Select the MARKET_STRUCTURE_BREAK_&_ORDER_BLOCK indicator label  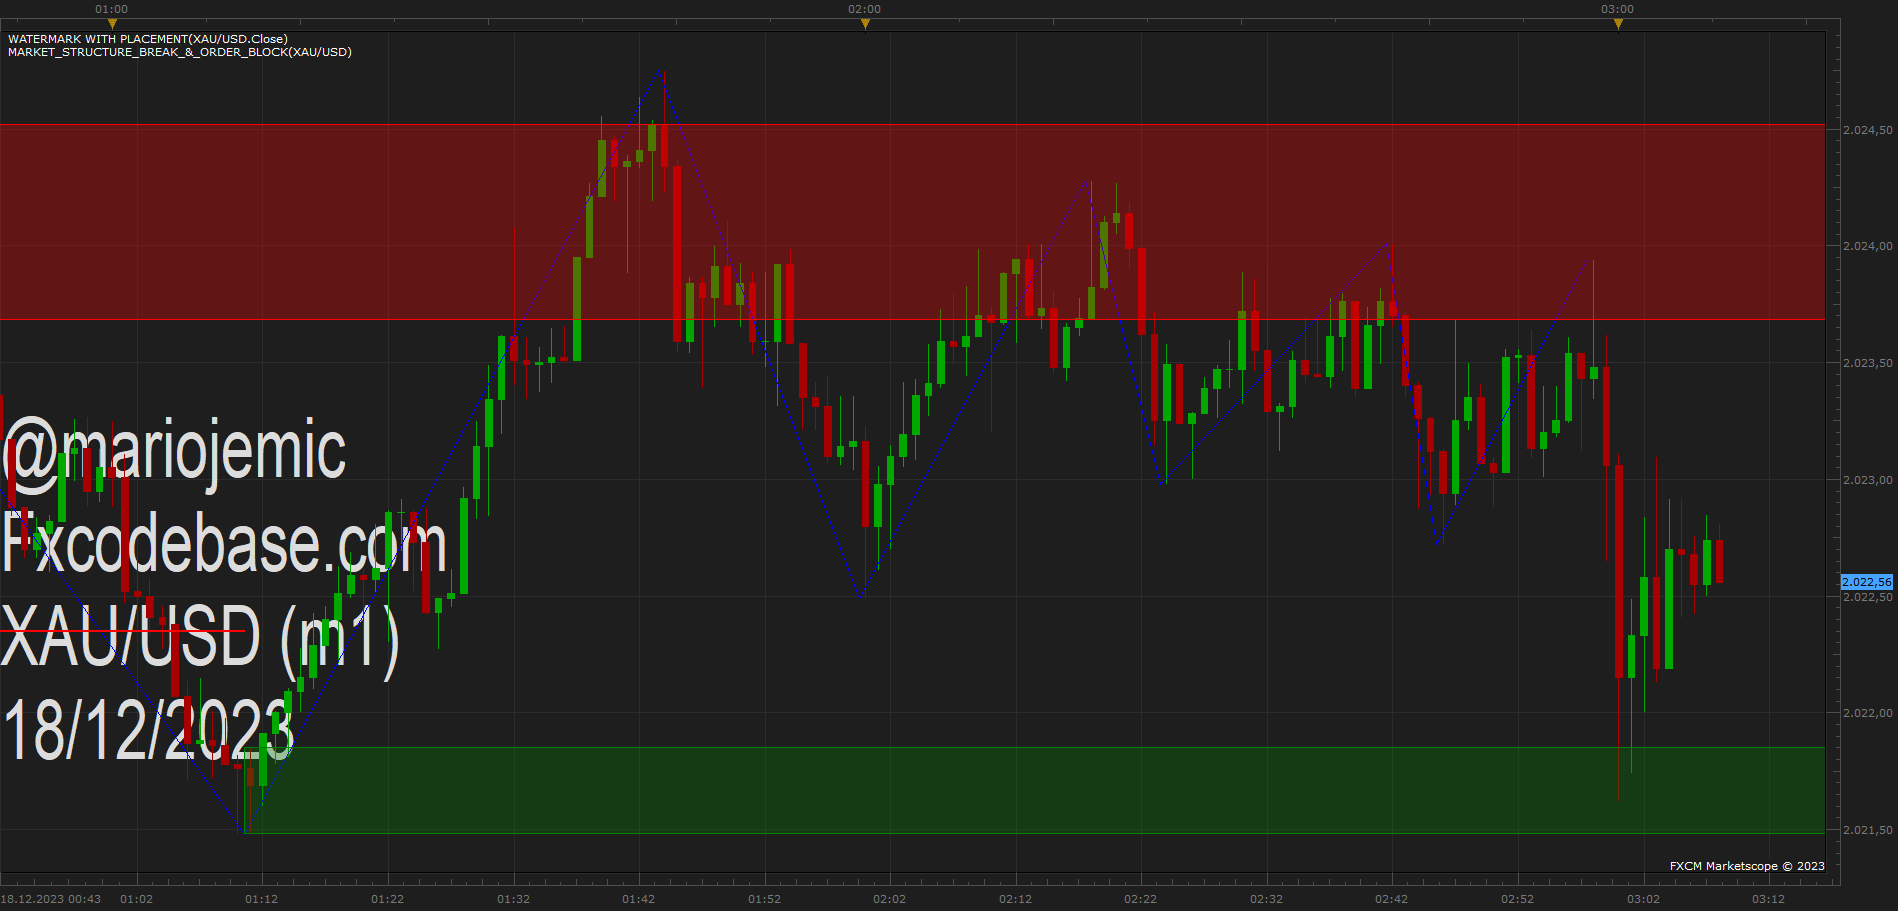point(180,52)
